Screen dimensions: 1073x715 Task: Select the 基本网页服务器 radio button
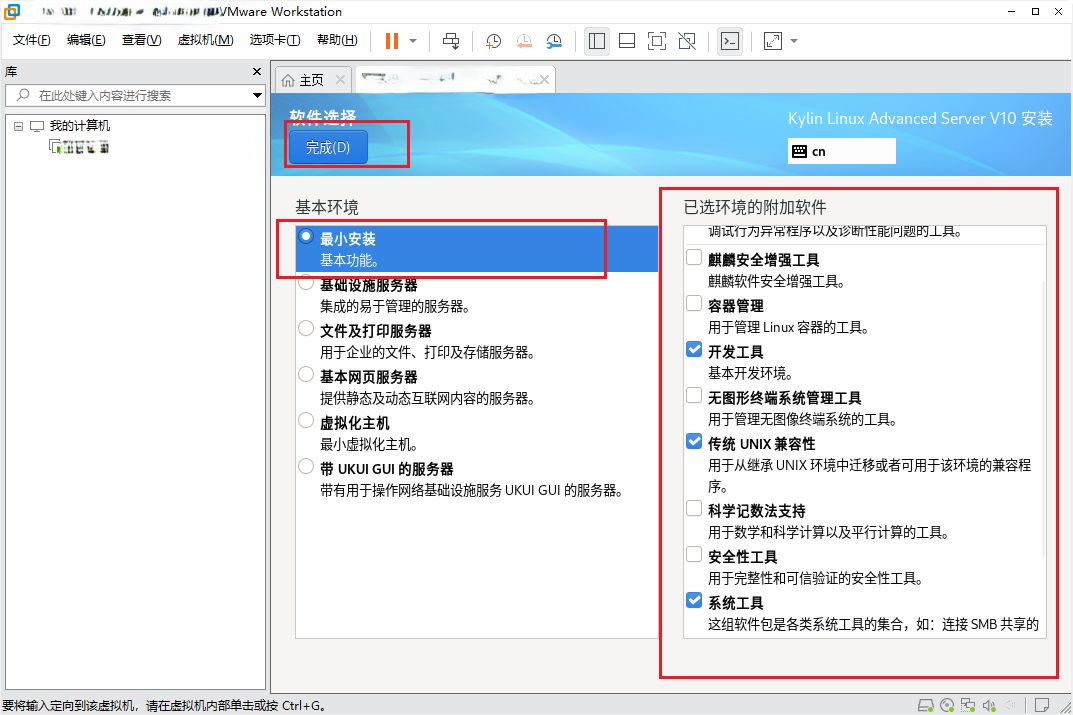[x=306, y=374]
